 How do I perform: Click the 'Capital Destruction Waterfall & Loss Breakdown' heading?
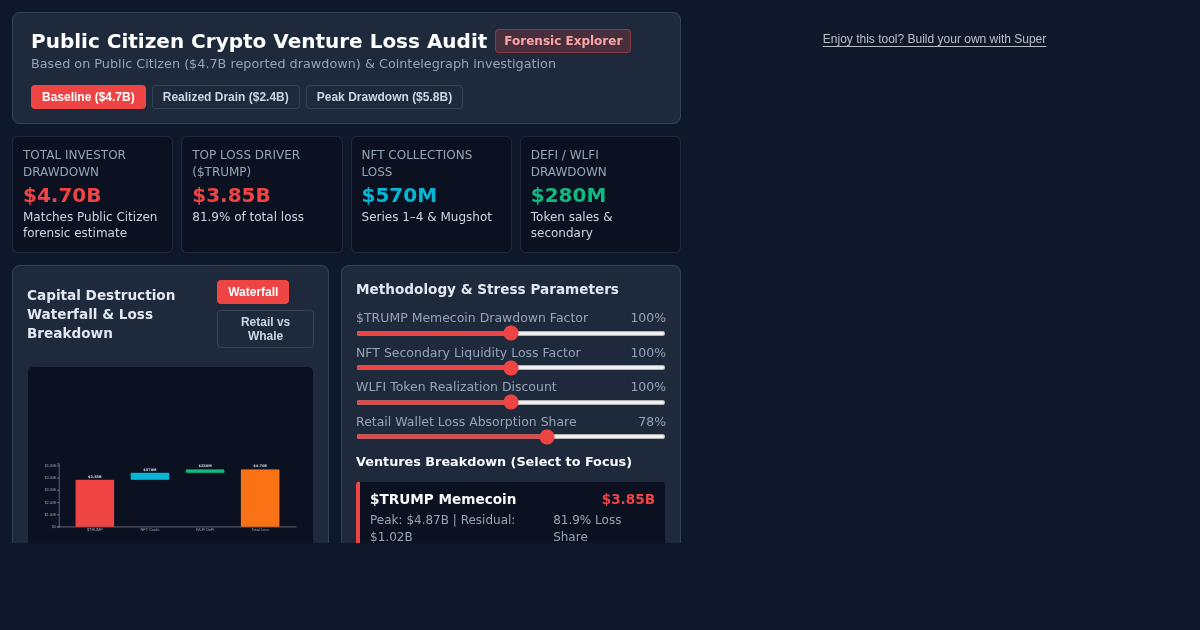tap(101, 314)
